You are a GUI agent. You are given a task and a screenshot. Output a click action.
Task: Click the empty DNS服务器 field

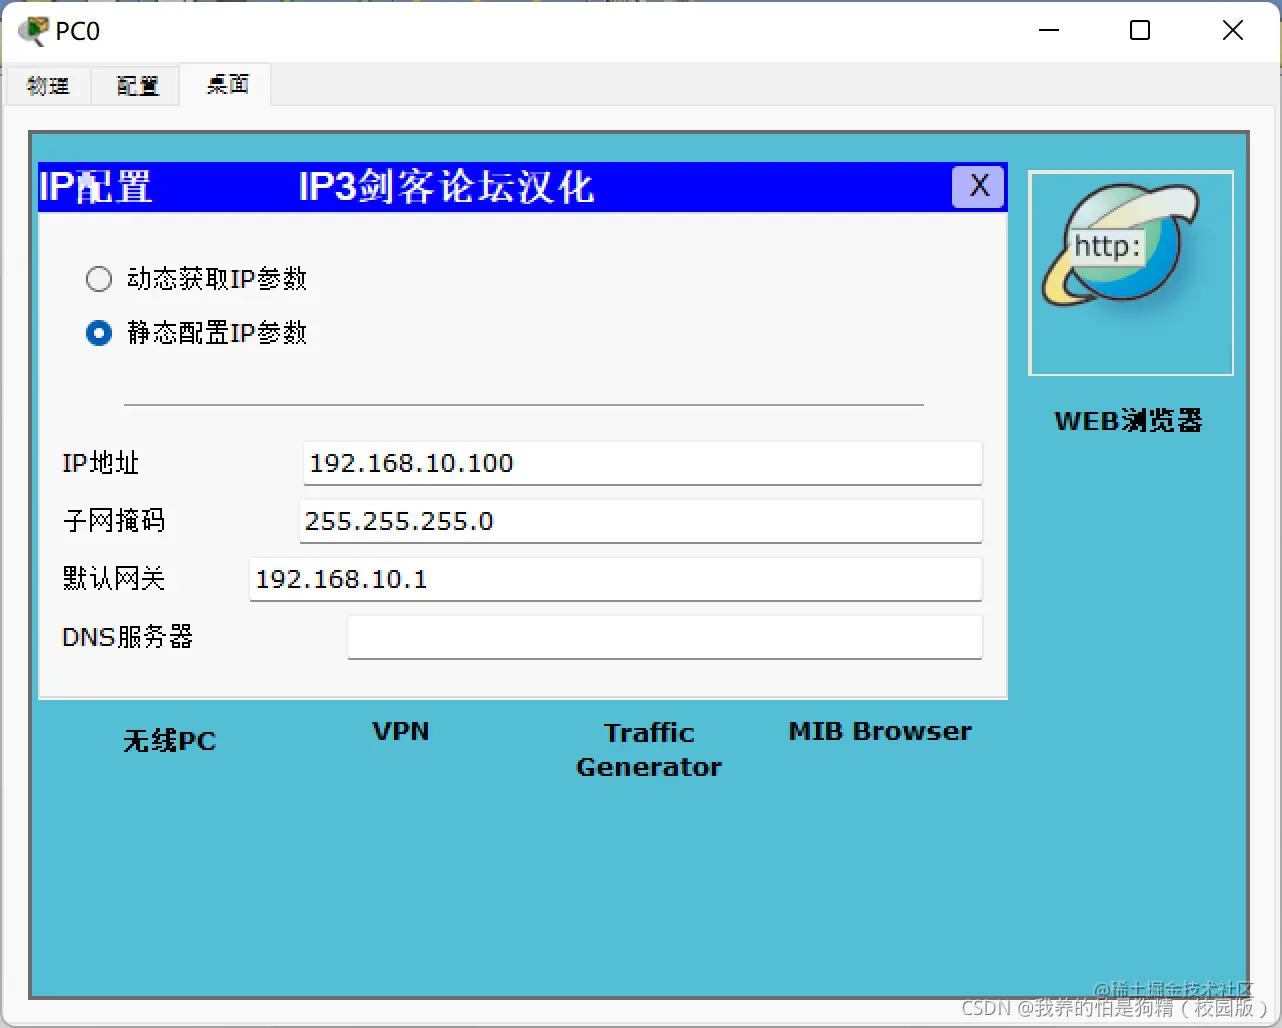pyautogui.click(x=664, y=637)
